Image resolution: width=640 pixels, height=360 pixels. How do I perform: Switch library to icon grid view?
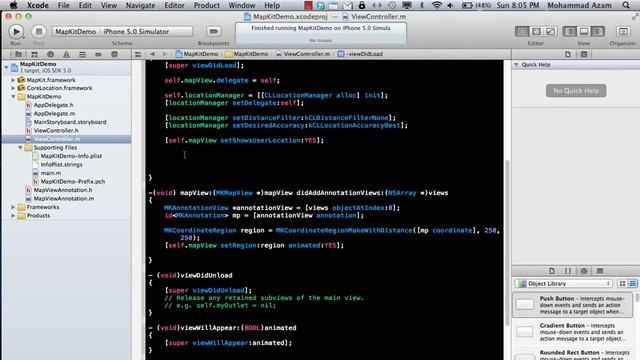pyautogui.click(x=622, y=284)
